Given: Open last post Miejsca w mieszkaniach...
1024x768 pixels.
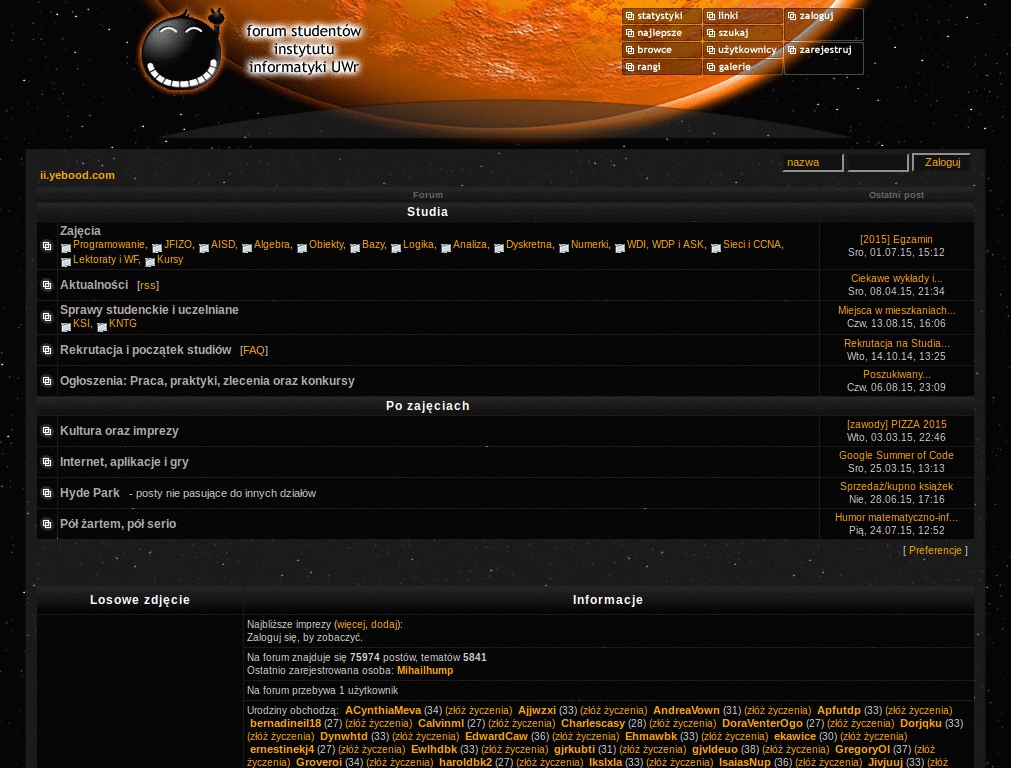Looking at the screenshot, I should pyautogui.click(x=896, y=310).
